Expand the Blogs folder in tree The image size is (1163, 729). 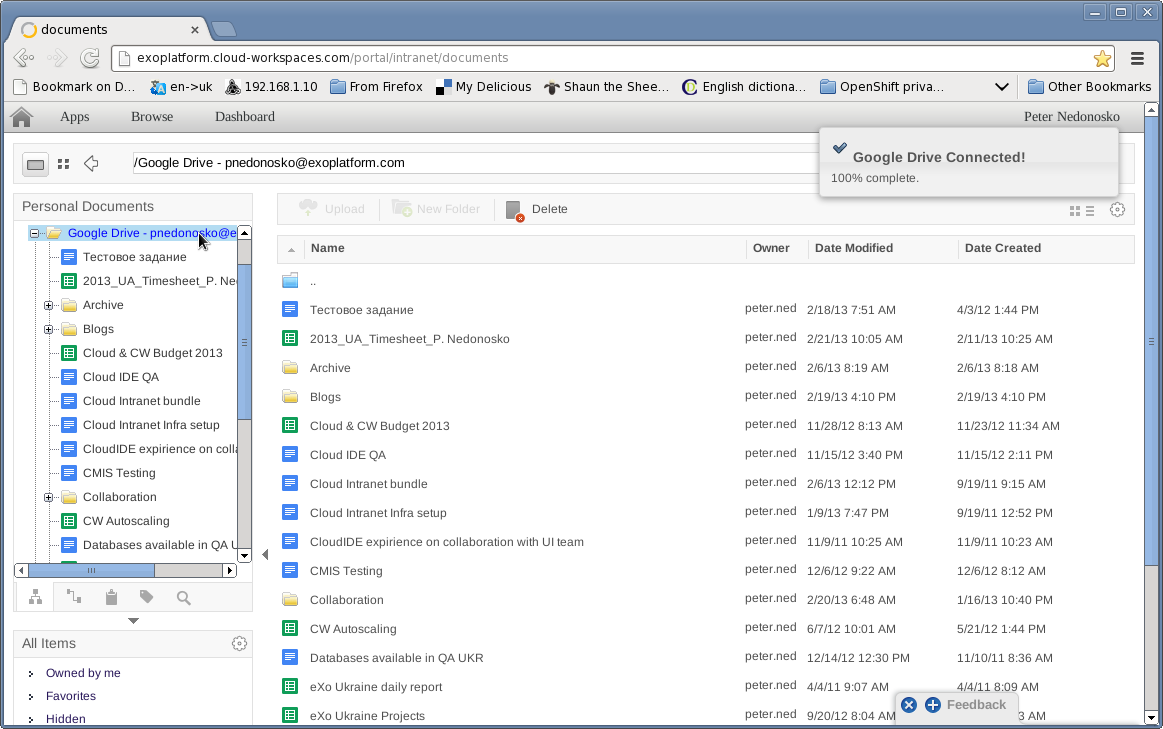tap(48, 329)
